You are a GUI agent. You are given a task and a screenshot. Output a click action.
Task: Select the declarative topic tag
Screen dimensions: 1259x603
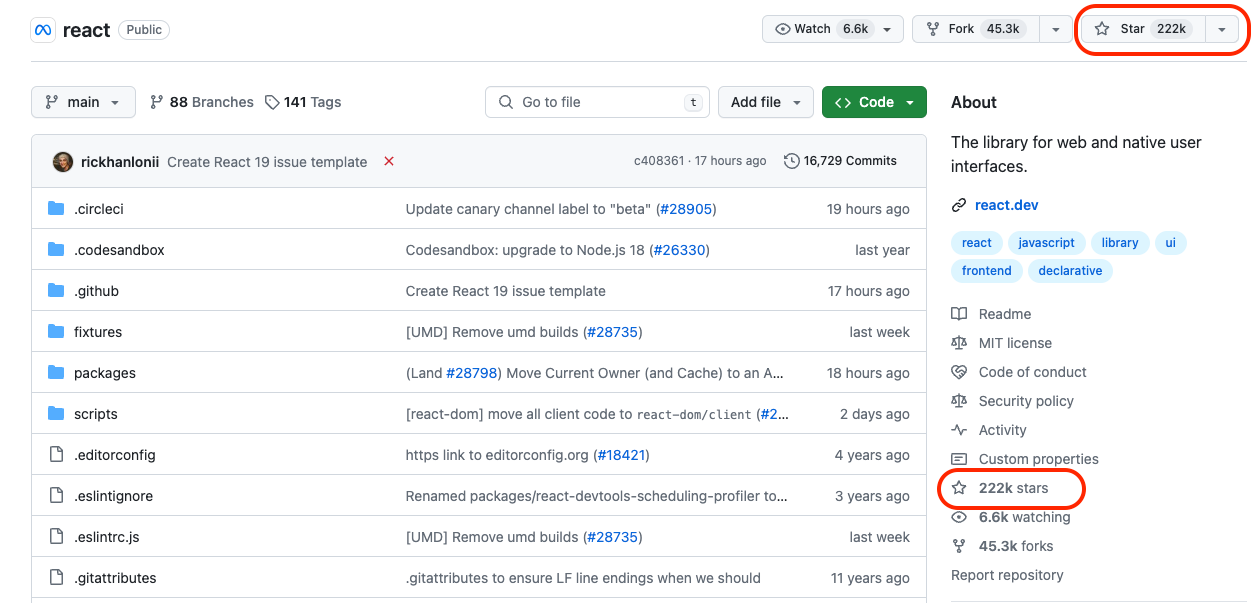coord(1070,271)
